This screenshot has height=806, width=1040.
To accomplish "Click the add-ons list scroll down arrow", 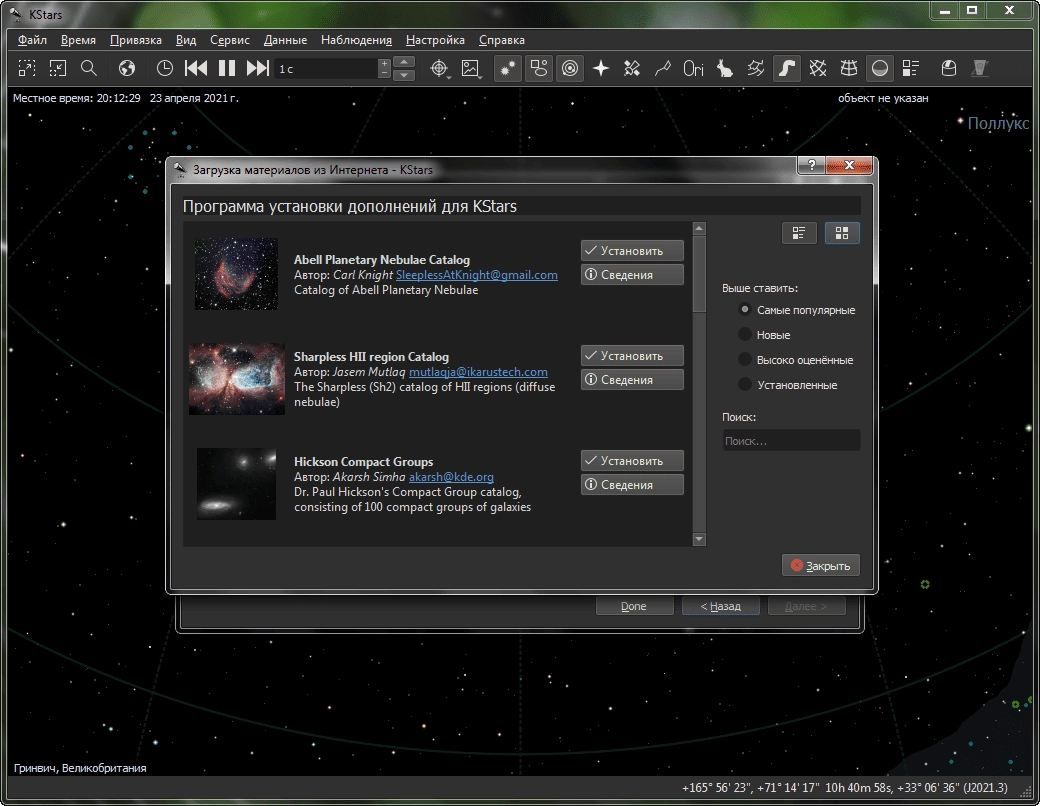I will 699,539.
